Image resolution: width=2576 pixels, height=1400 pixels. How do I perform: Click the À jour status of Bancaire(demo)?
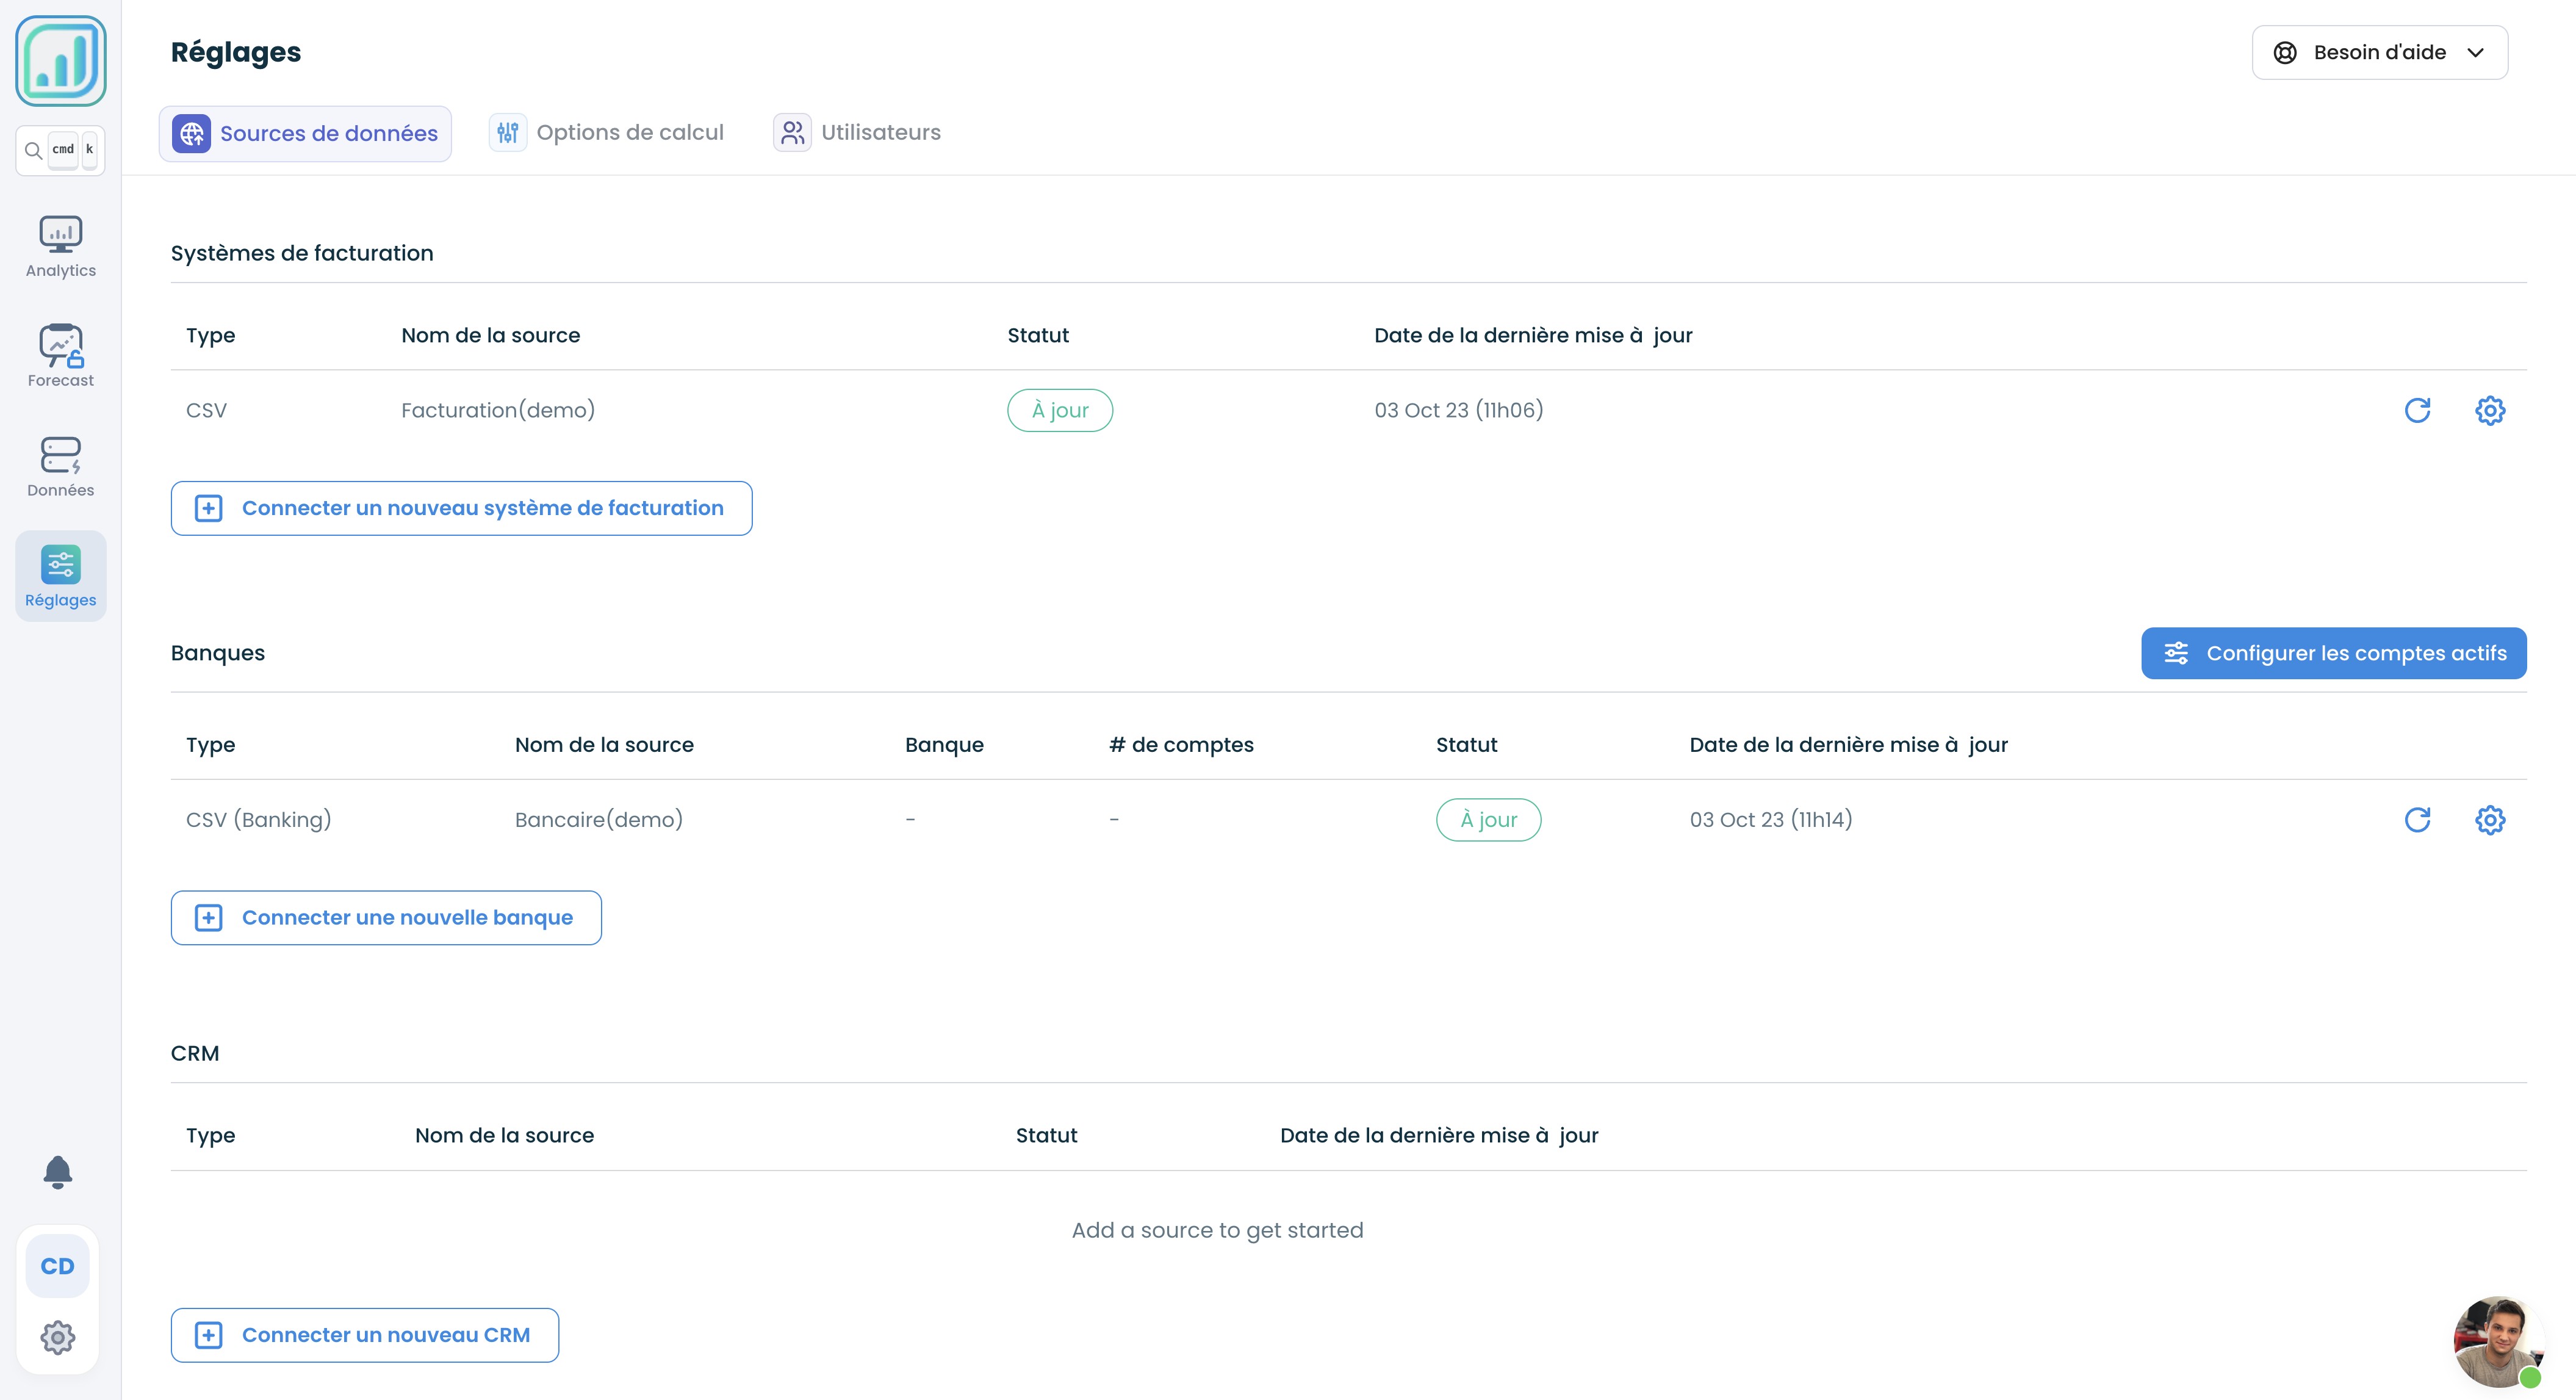[x=1488, y=820]
